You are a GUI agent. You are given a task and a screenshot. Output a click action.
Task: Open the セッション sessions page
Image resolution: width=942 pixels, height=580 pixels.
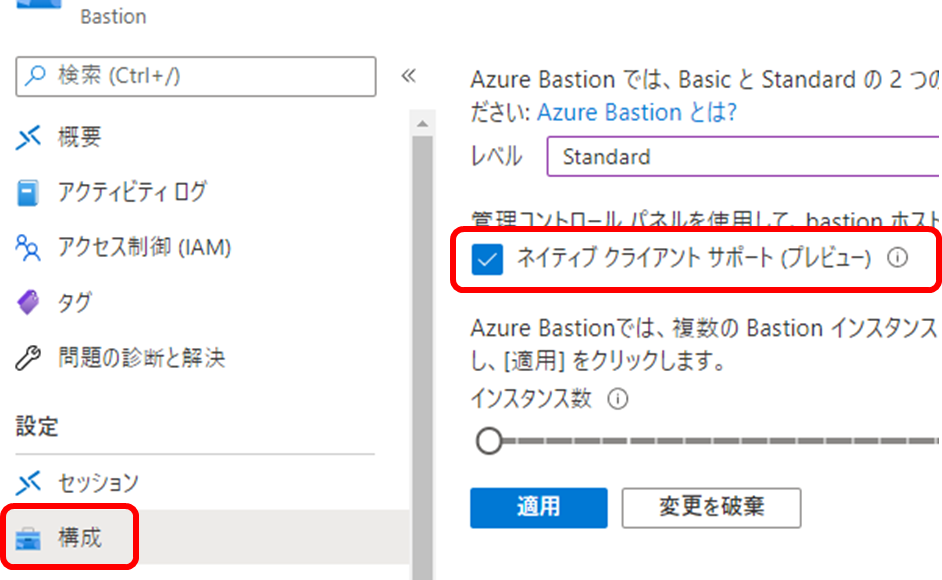pos(98,483)
